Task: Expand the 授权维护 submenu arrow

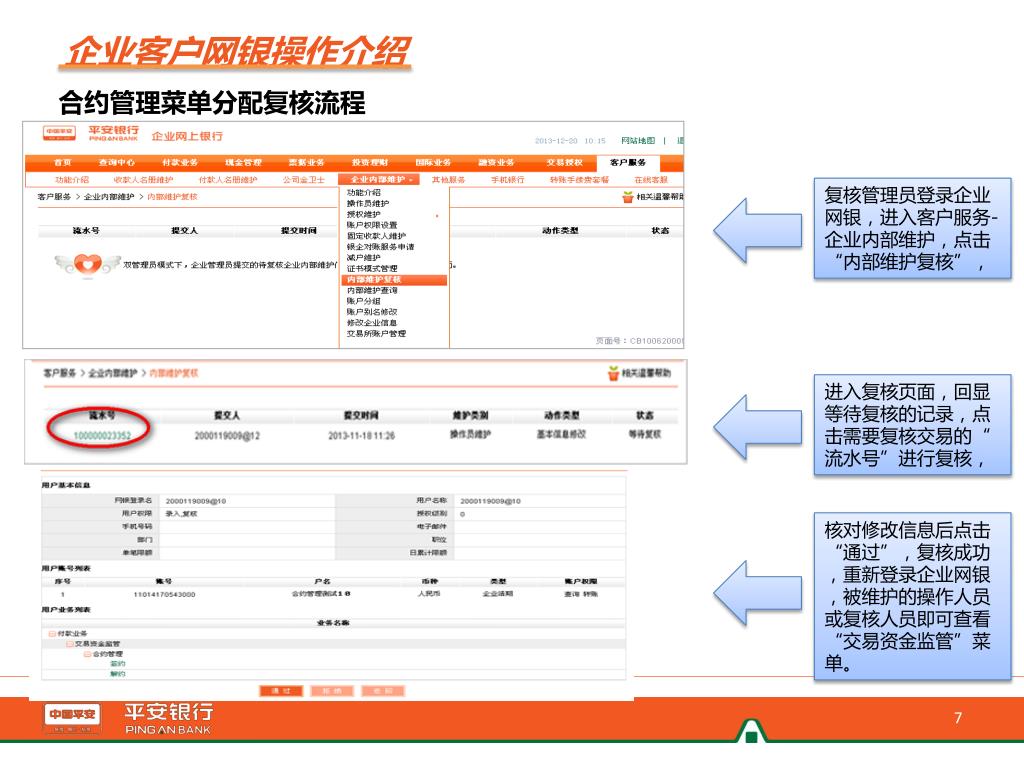Action: tap(437, 215)
